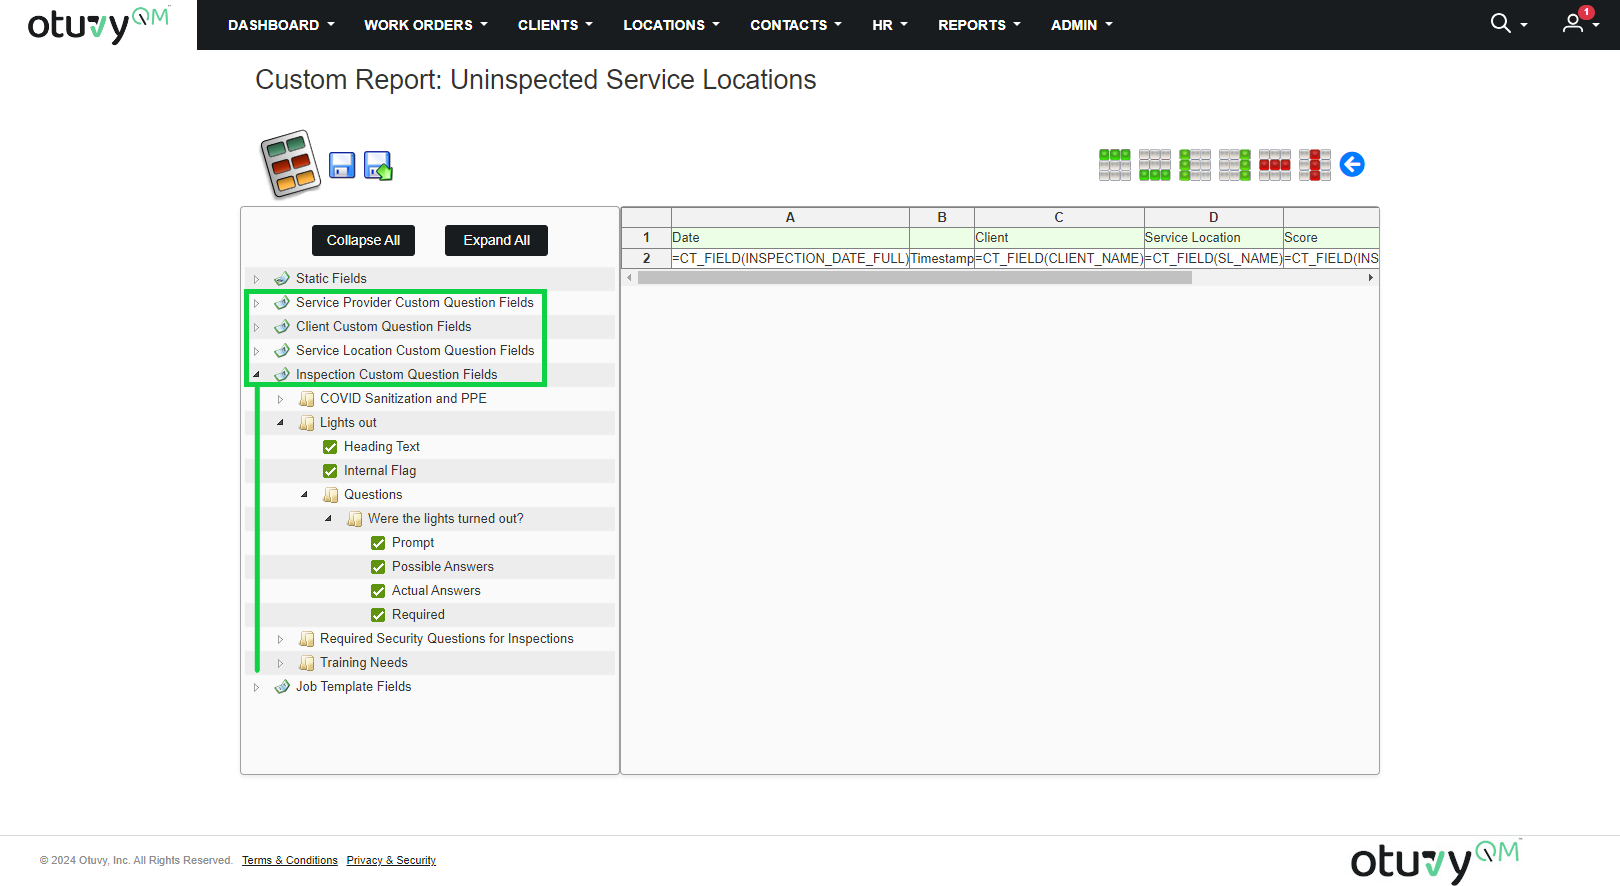
Task: Click the Lights out folder icon
Action: (x=306, y=423)
